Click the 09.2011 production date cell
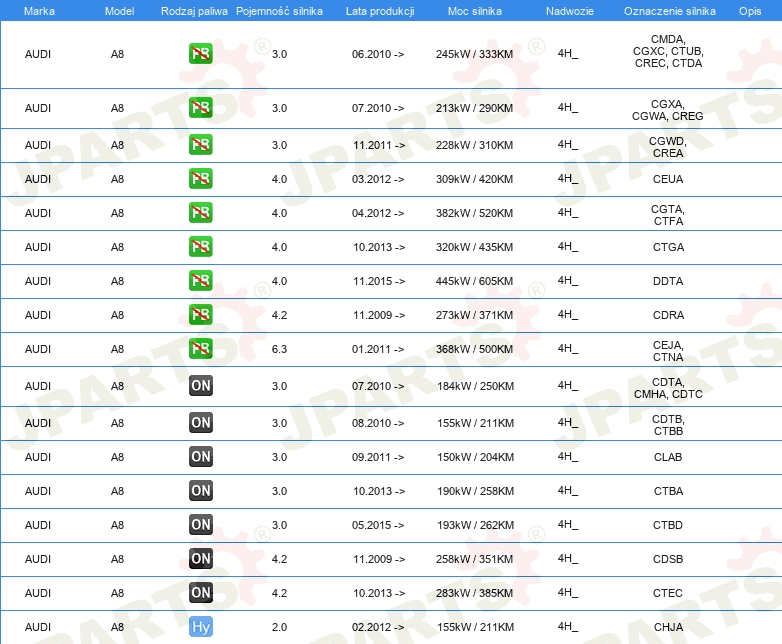Screen dimensions: 782x644 click(x=378, y=457)
